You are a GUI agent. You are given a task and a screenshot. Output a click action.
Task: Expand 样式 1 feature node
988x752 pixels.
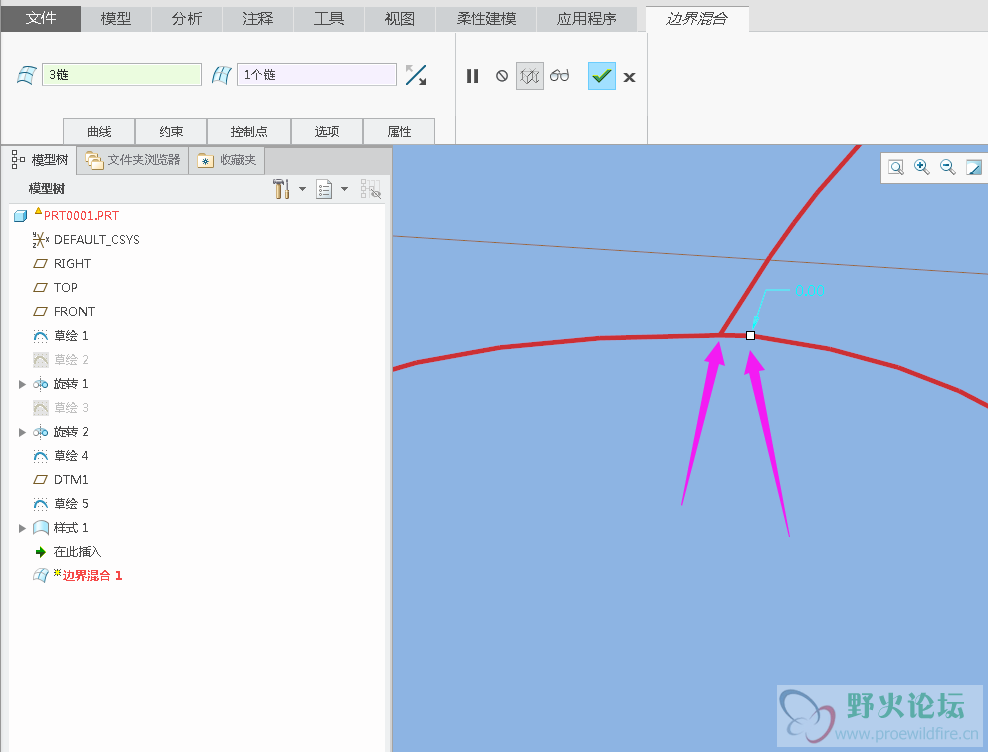(22, 528)
